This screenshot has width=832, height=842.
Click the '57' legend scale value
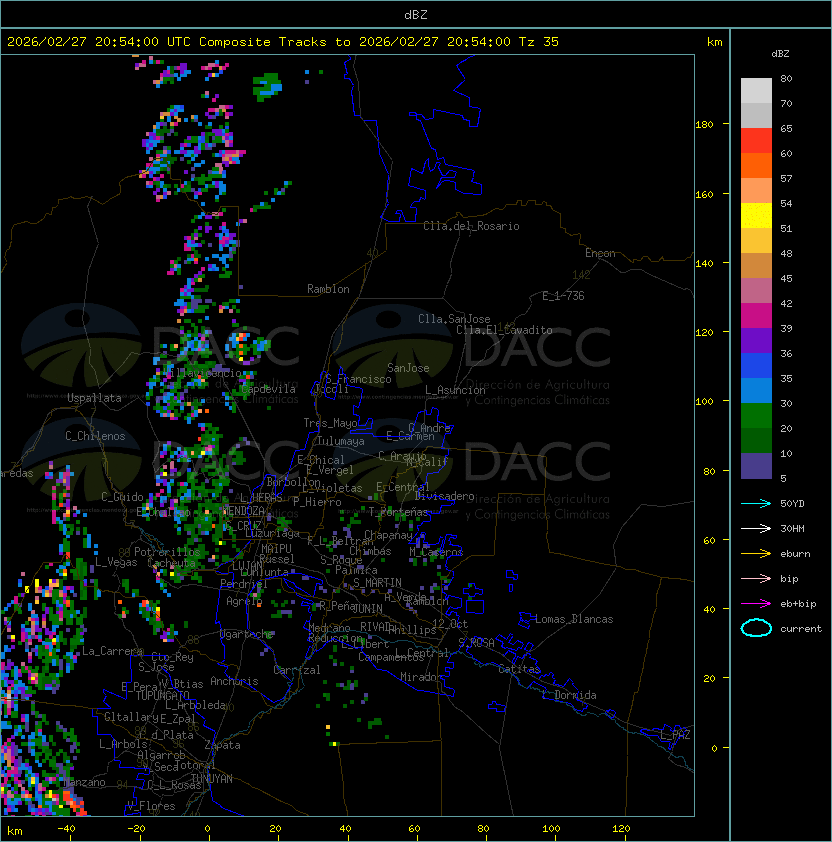pos(786,179)
